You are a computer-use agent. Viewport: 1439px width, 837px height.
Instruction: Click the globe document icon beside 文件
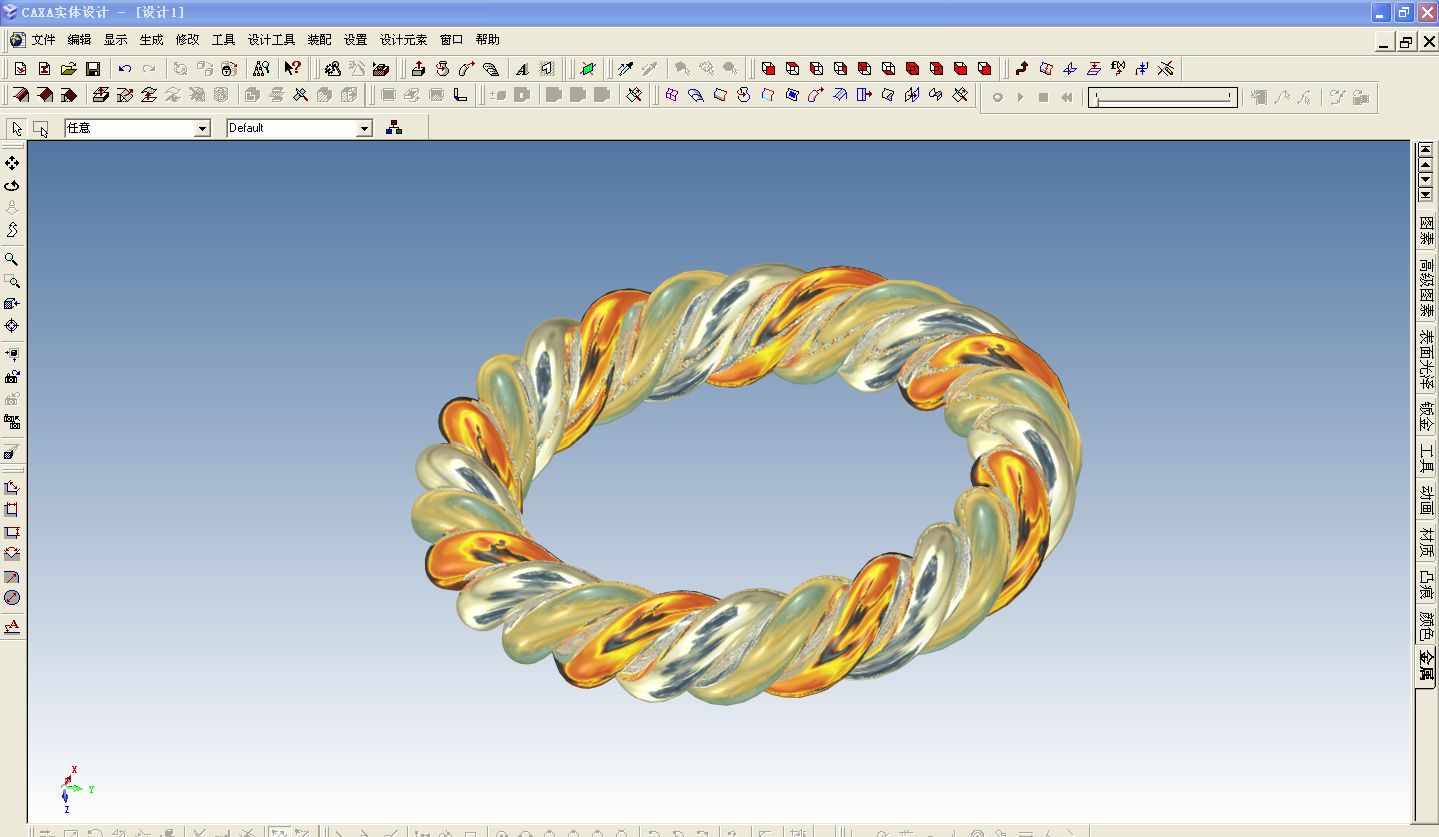(x=17, y=40)
